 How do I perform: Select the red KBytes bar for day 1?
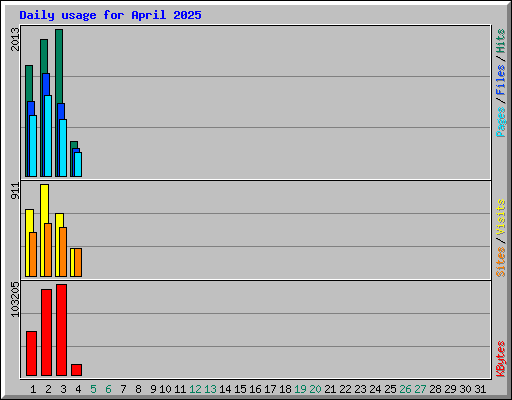pos(31,354)
